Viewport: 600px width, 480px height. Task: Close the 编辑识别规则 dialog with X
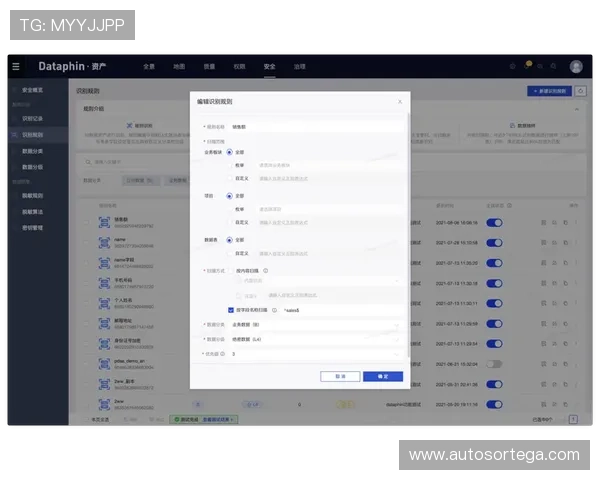(x=400, y=101)
